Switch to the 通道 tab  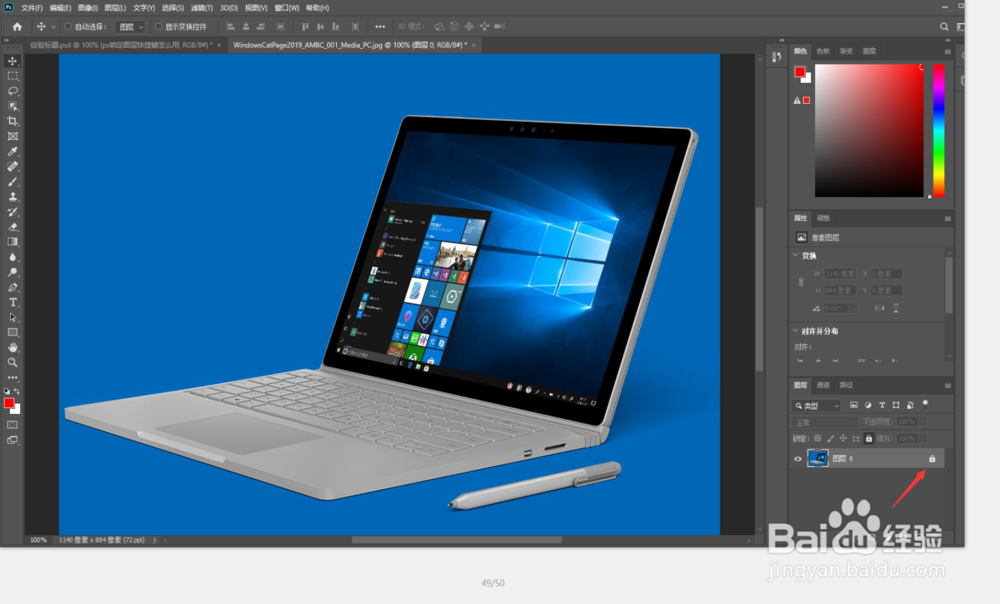(x=823, y=385)
